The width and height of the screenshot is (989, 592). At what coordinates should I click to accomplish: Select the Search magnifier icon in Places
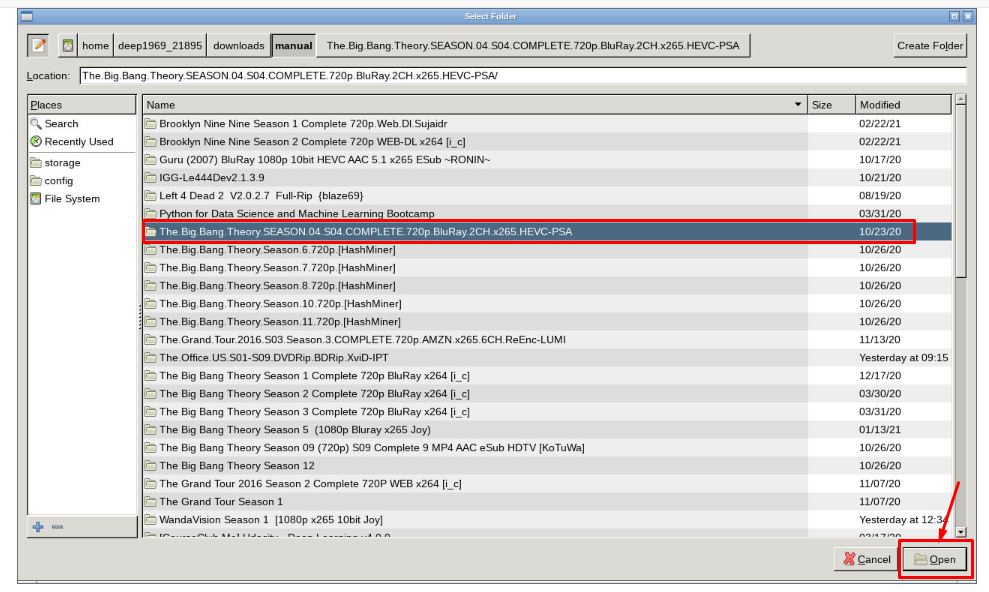pos(34,123)
